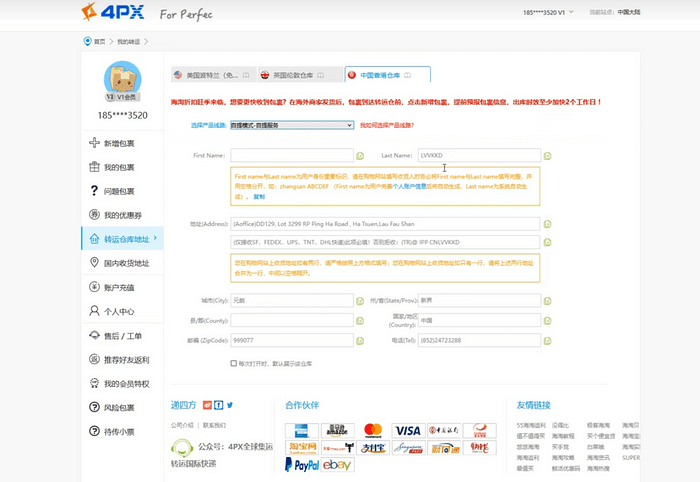Copy the ZipCode field using its icon
This screenshot has height=482, width=700.
(x=360, y=341)
